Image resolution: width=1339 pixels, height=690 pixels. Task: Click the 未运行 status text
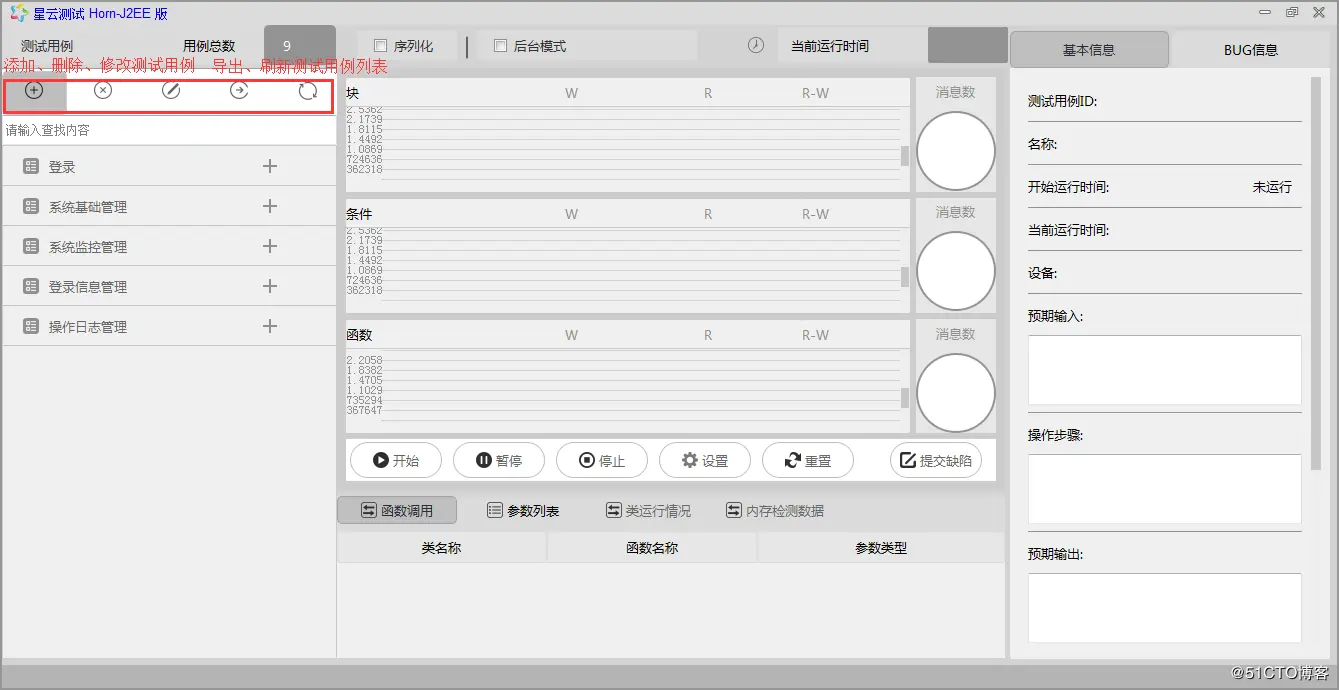pos(1272,187)
